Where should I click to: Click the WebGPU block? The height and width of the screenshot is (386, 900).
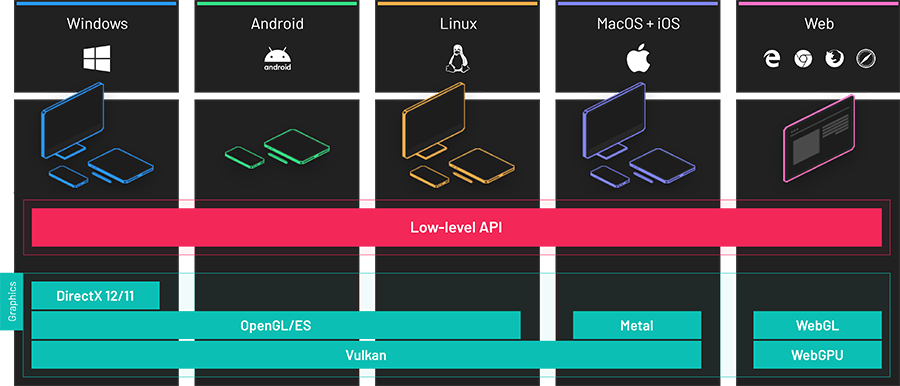[817, 355]
